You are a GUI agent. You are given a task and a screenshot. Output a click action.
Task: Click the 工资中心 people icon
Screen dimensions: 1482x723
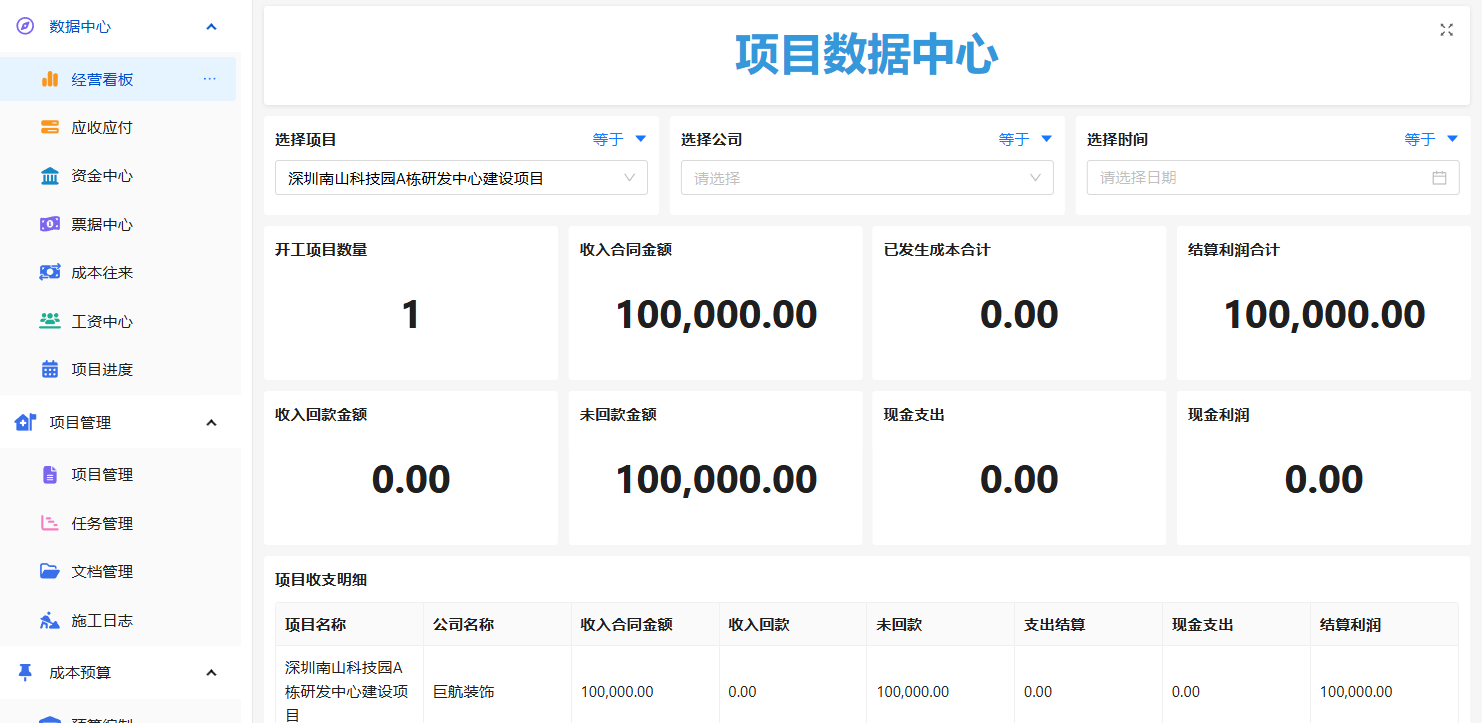[50, 321]
